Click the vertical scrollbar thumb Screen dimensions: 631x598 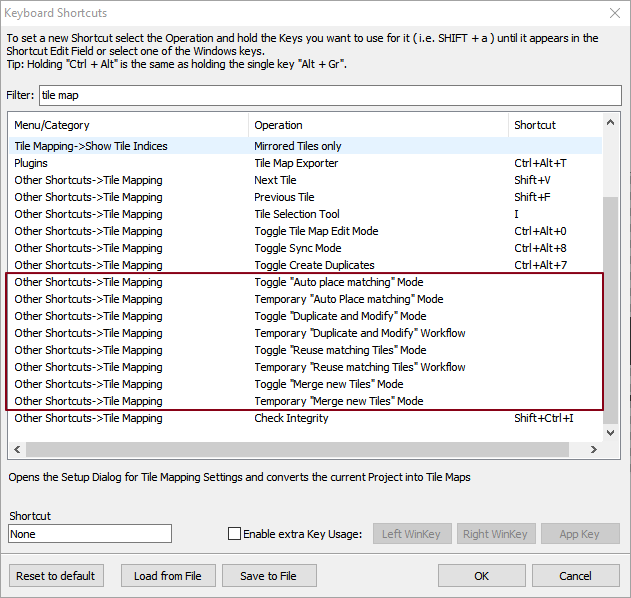click(x=610, y=310)
